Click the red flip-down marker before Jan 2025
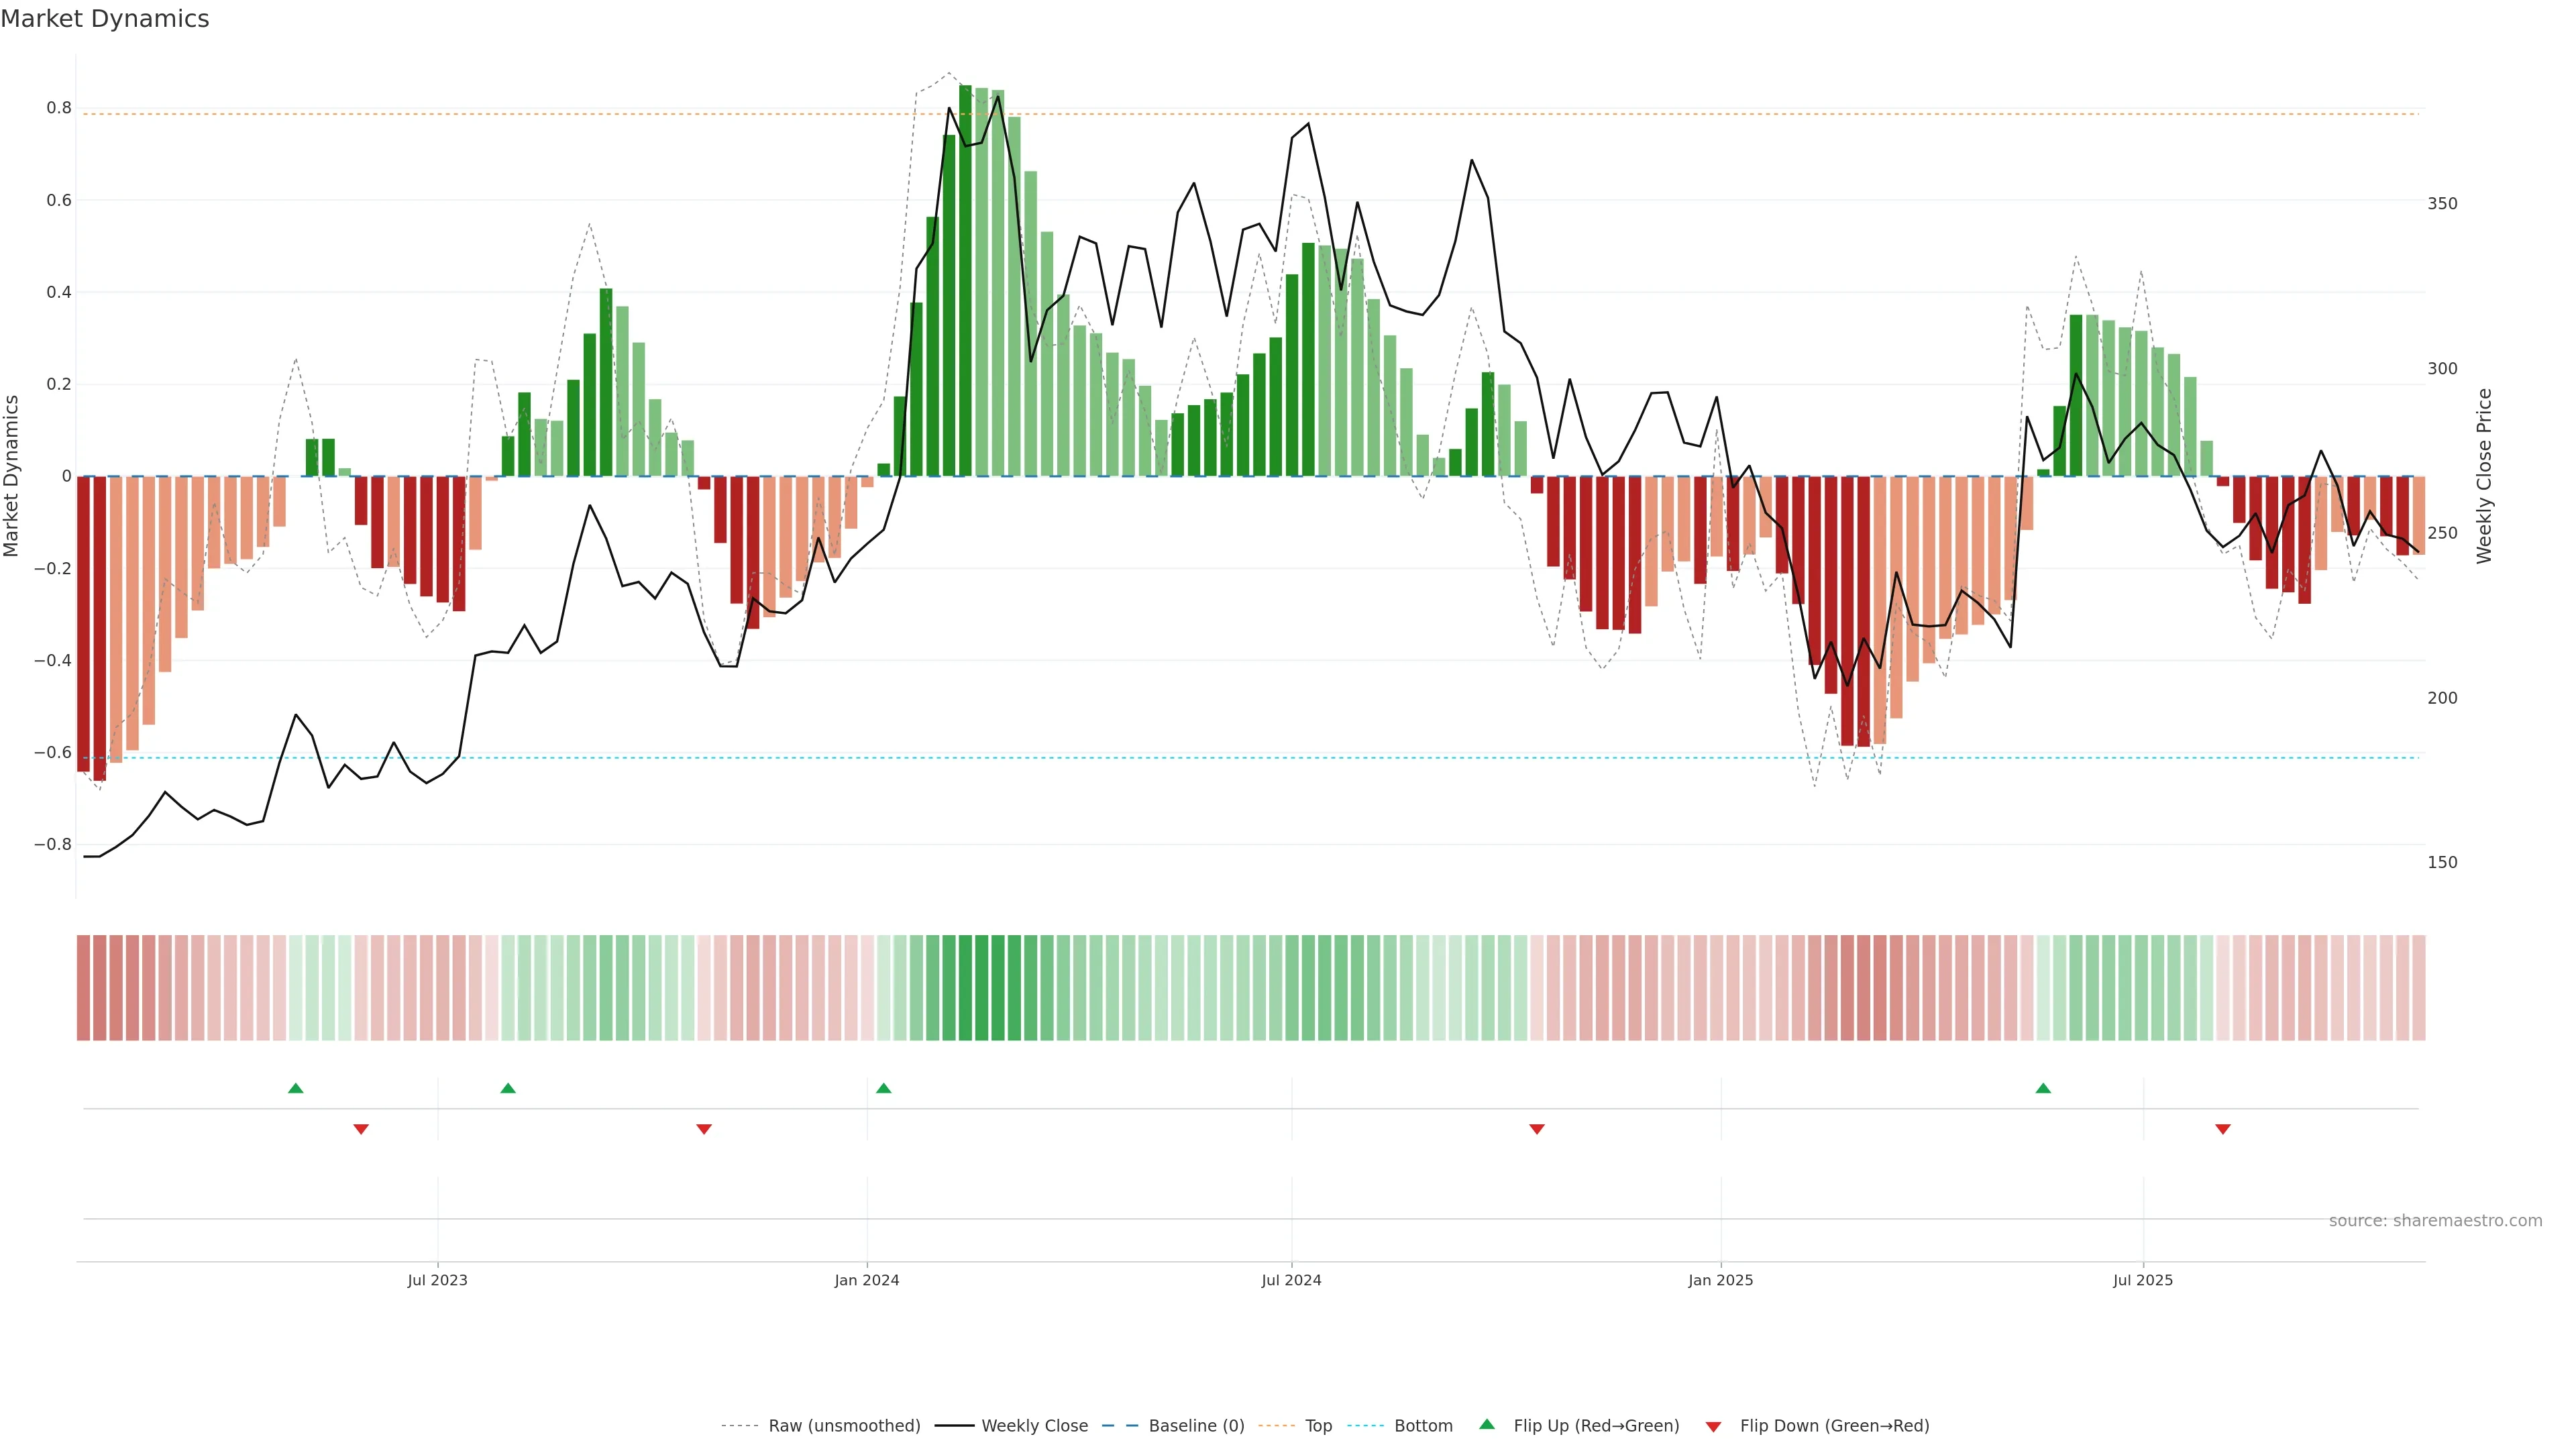 pyautogui.click(x=1536, y=1129)
